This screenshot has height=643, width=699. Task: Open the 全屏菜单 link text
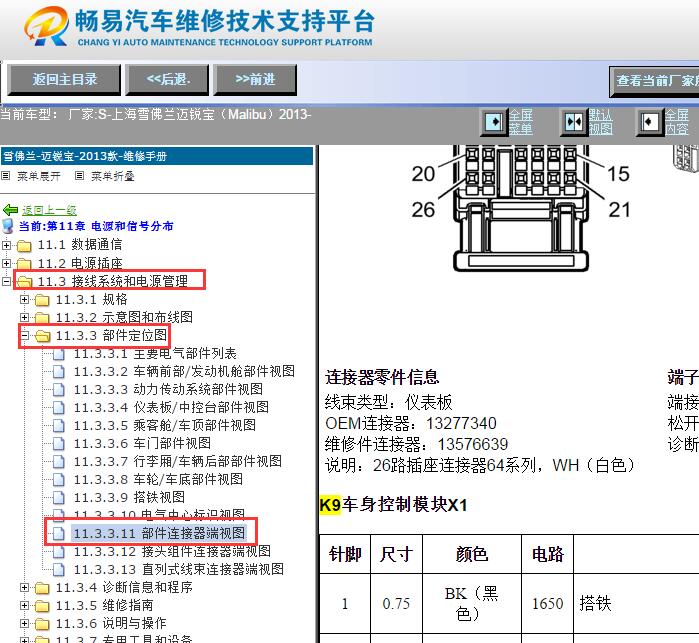click(x=521, y=122)
